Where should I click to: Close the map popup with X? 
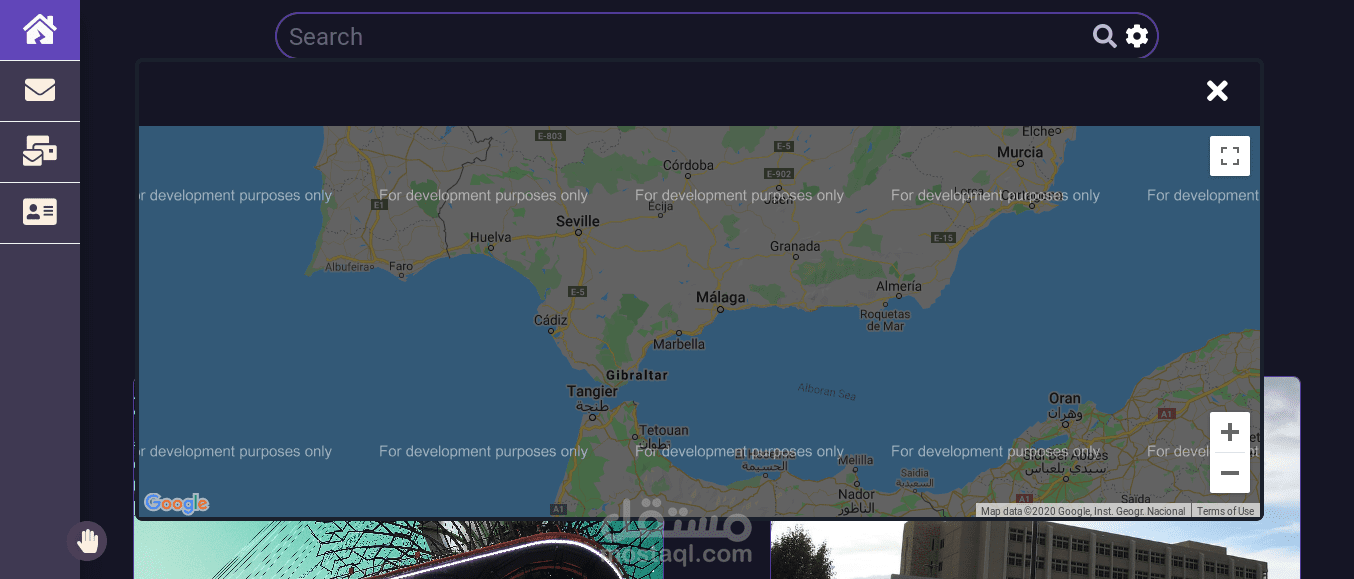coord(1217,91)
